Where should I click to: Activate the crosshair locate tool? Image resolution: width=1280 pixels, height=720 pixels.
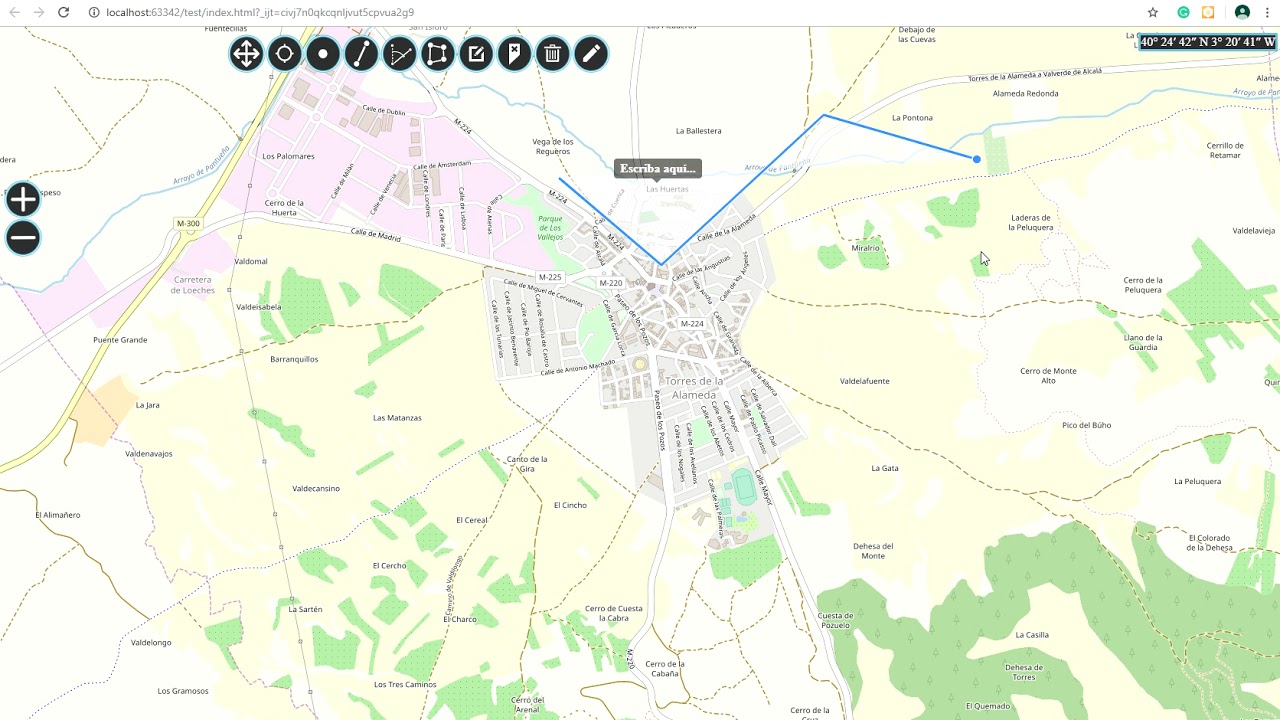click(x=284, y=53)
